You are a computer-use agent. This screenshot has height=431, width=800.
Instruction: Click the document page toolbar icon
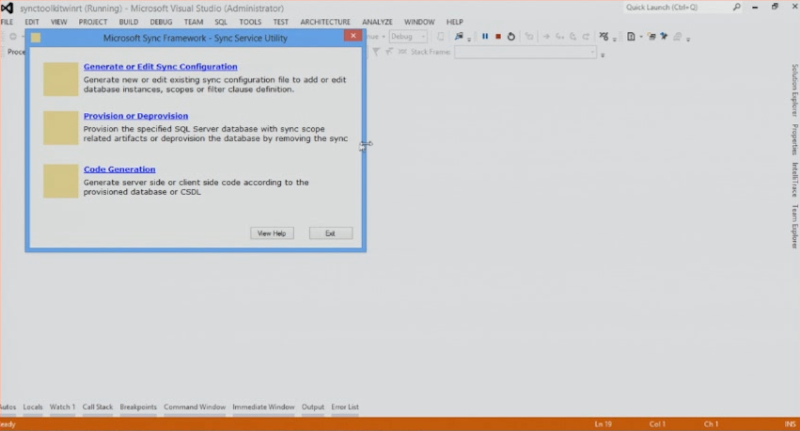point(631,36)
